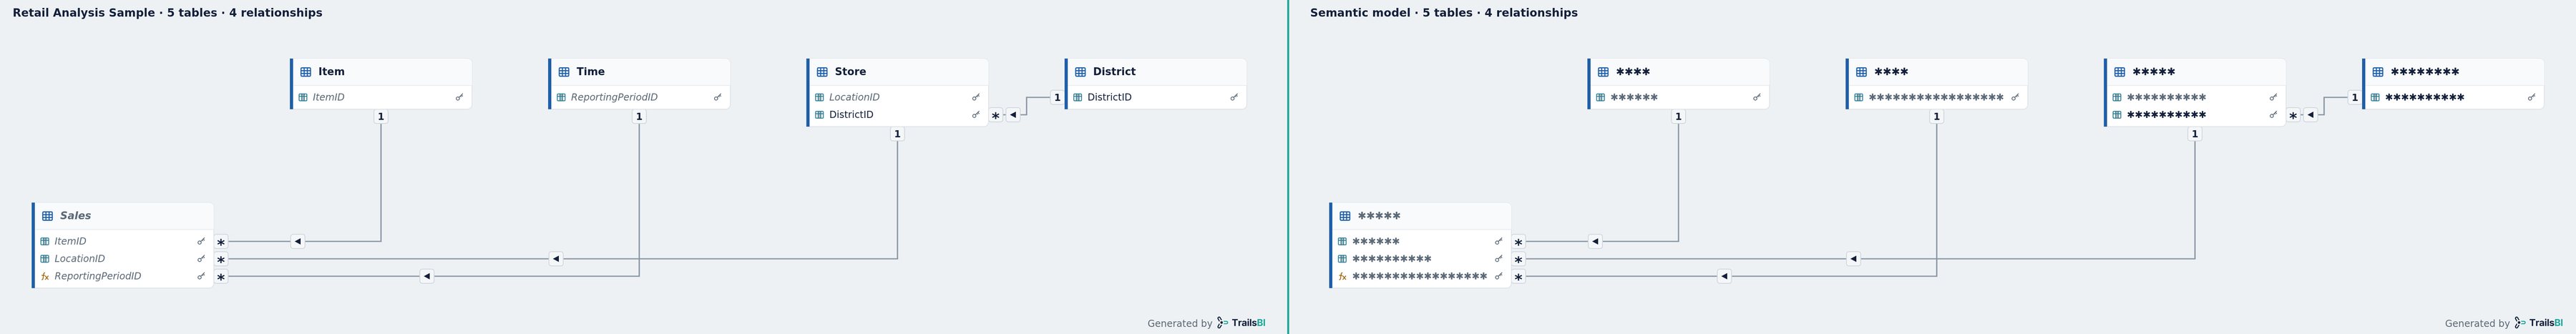Select the eight-asterisk masked table header in the Semantic model

[x=2453, y=72]
